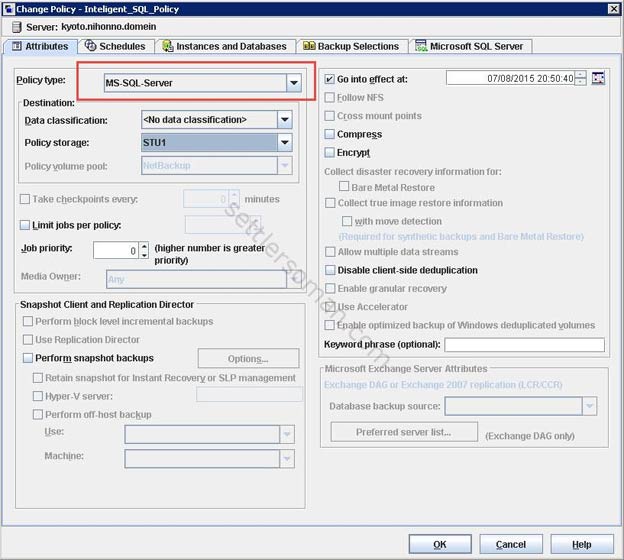Click the Microsoft SQL Server tab icon
The image size is (624, 560).
click(x=421, y=46)
